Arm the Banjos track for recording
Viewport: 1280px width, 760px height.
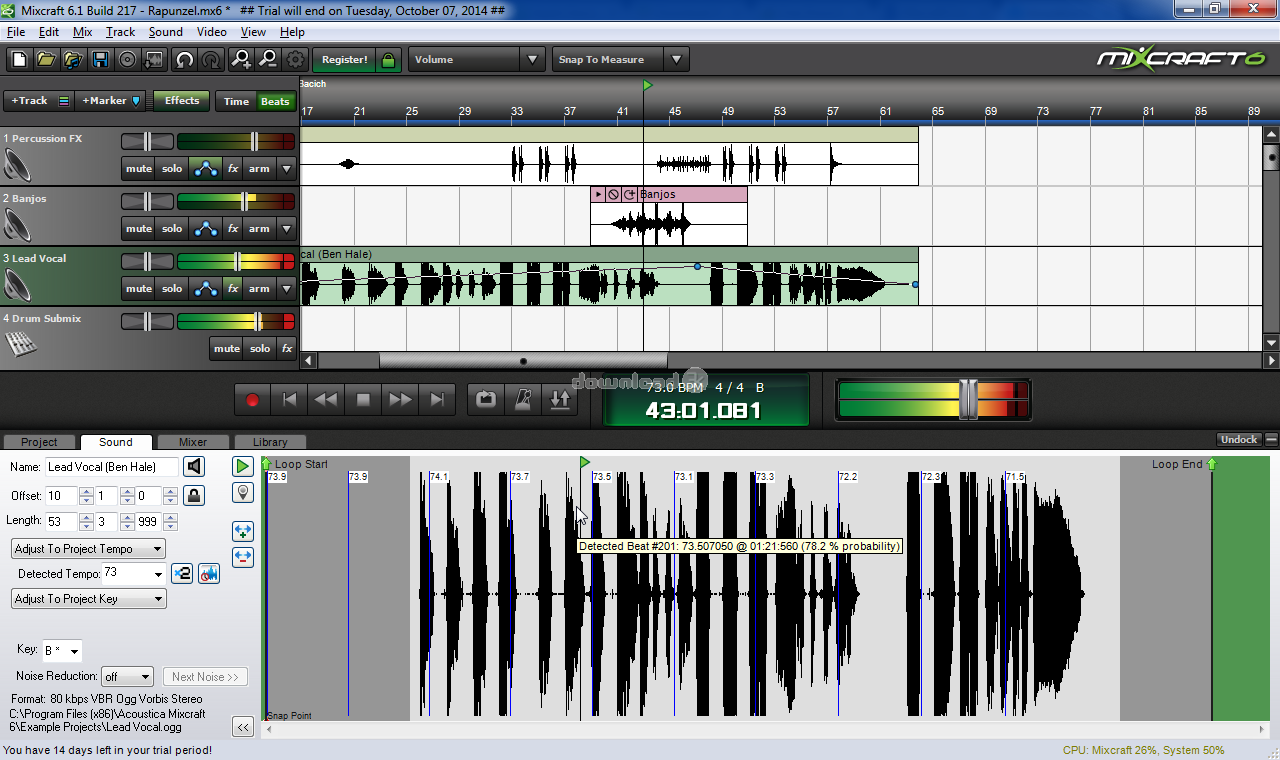click(x=259, y=229)
